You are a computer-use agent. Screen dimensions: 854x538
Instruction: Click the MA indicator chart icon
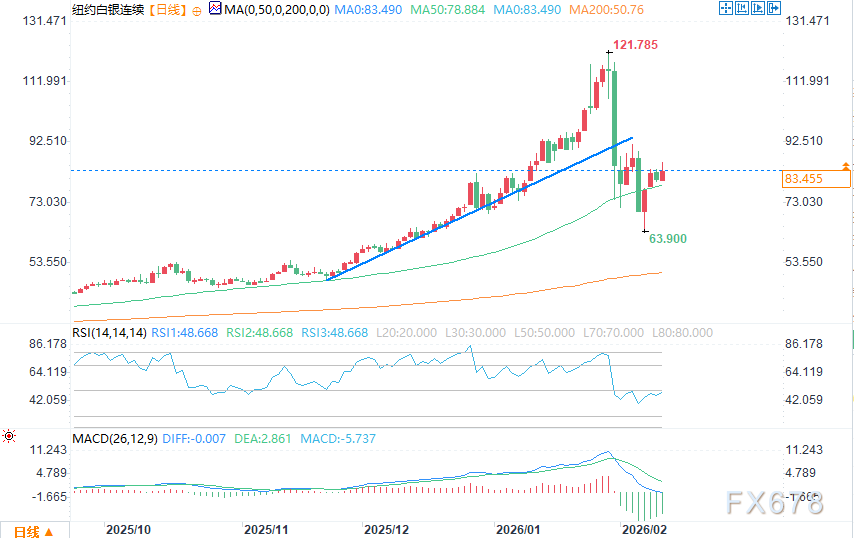point(215,10)
